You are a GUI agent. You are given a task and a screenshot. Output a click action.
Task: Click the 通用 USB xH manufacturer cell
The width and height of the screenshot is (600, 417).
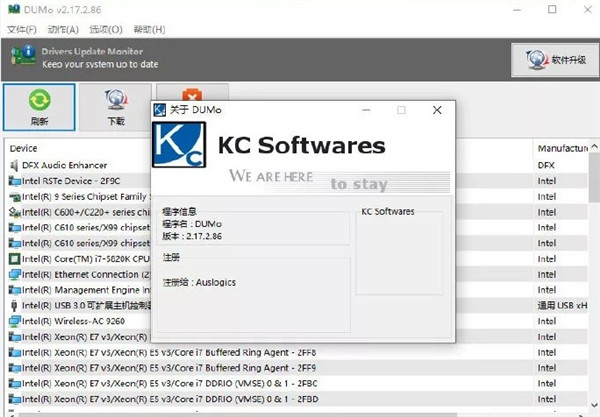(562, 306)
